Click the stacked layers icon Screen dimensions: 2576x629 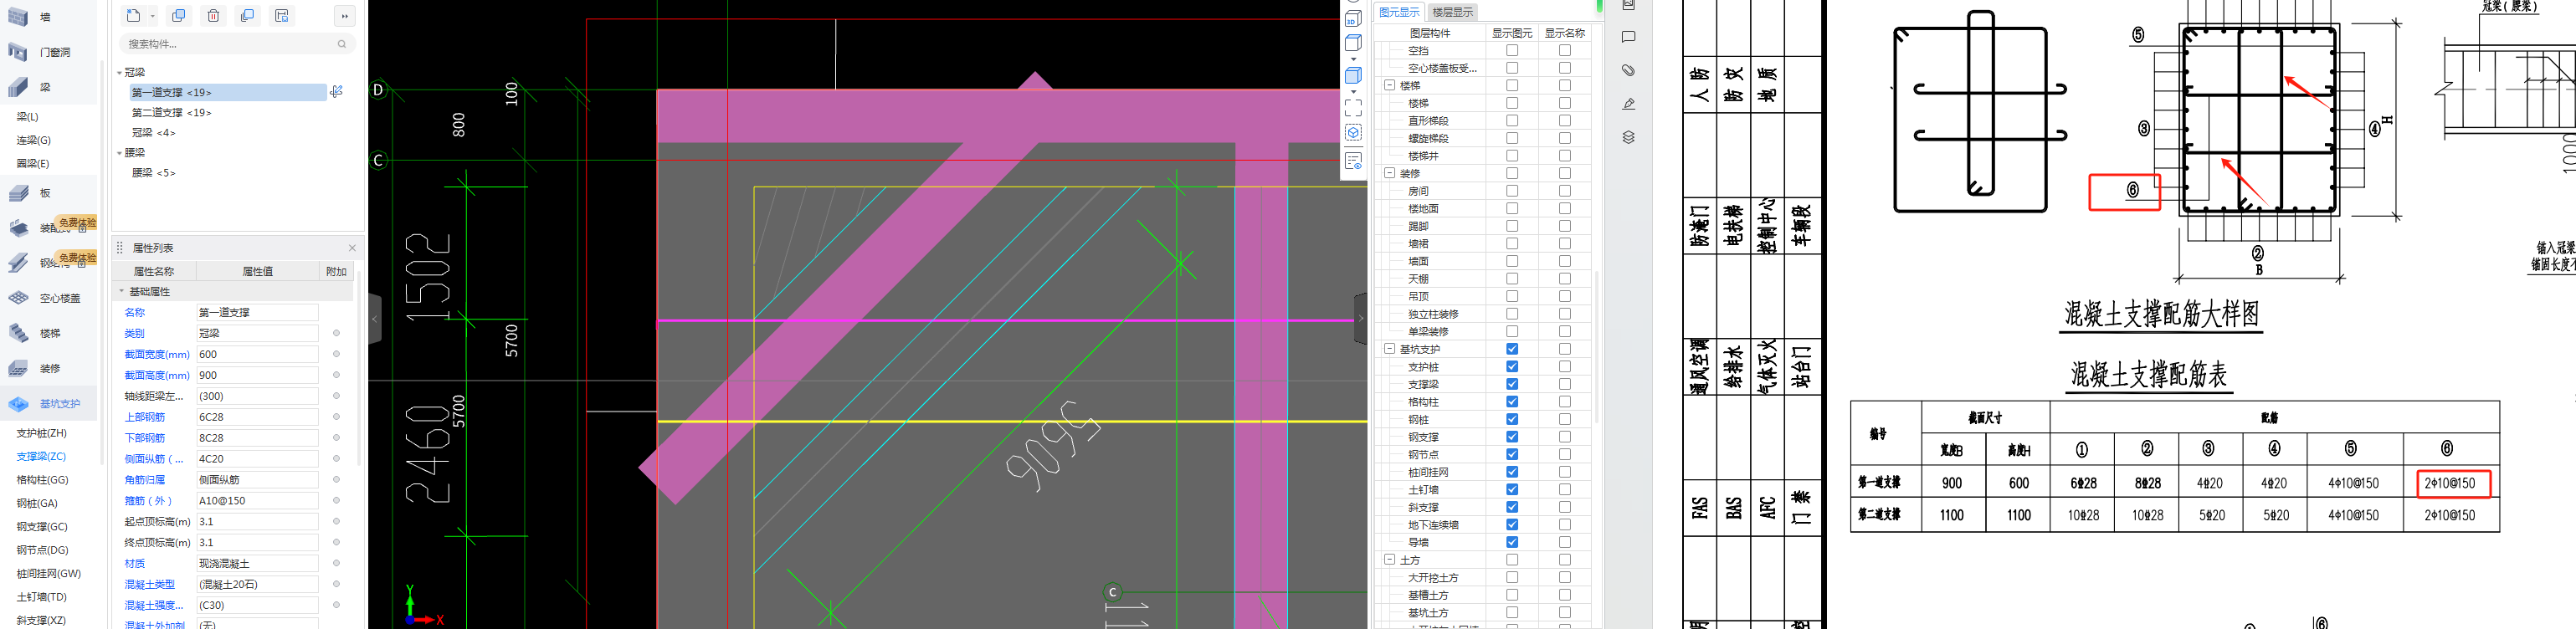coord(1628,137)
